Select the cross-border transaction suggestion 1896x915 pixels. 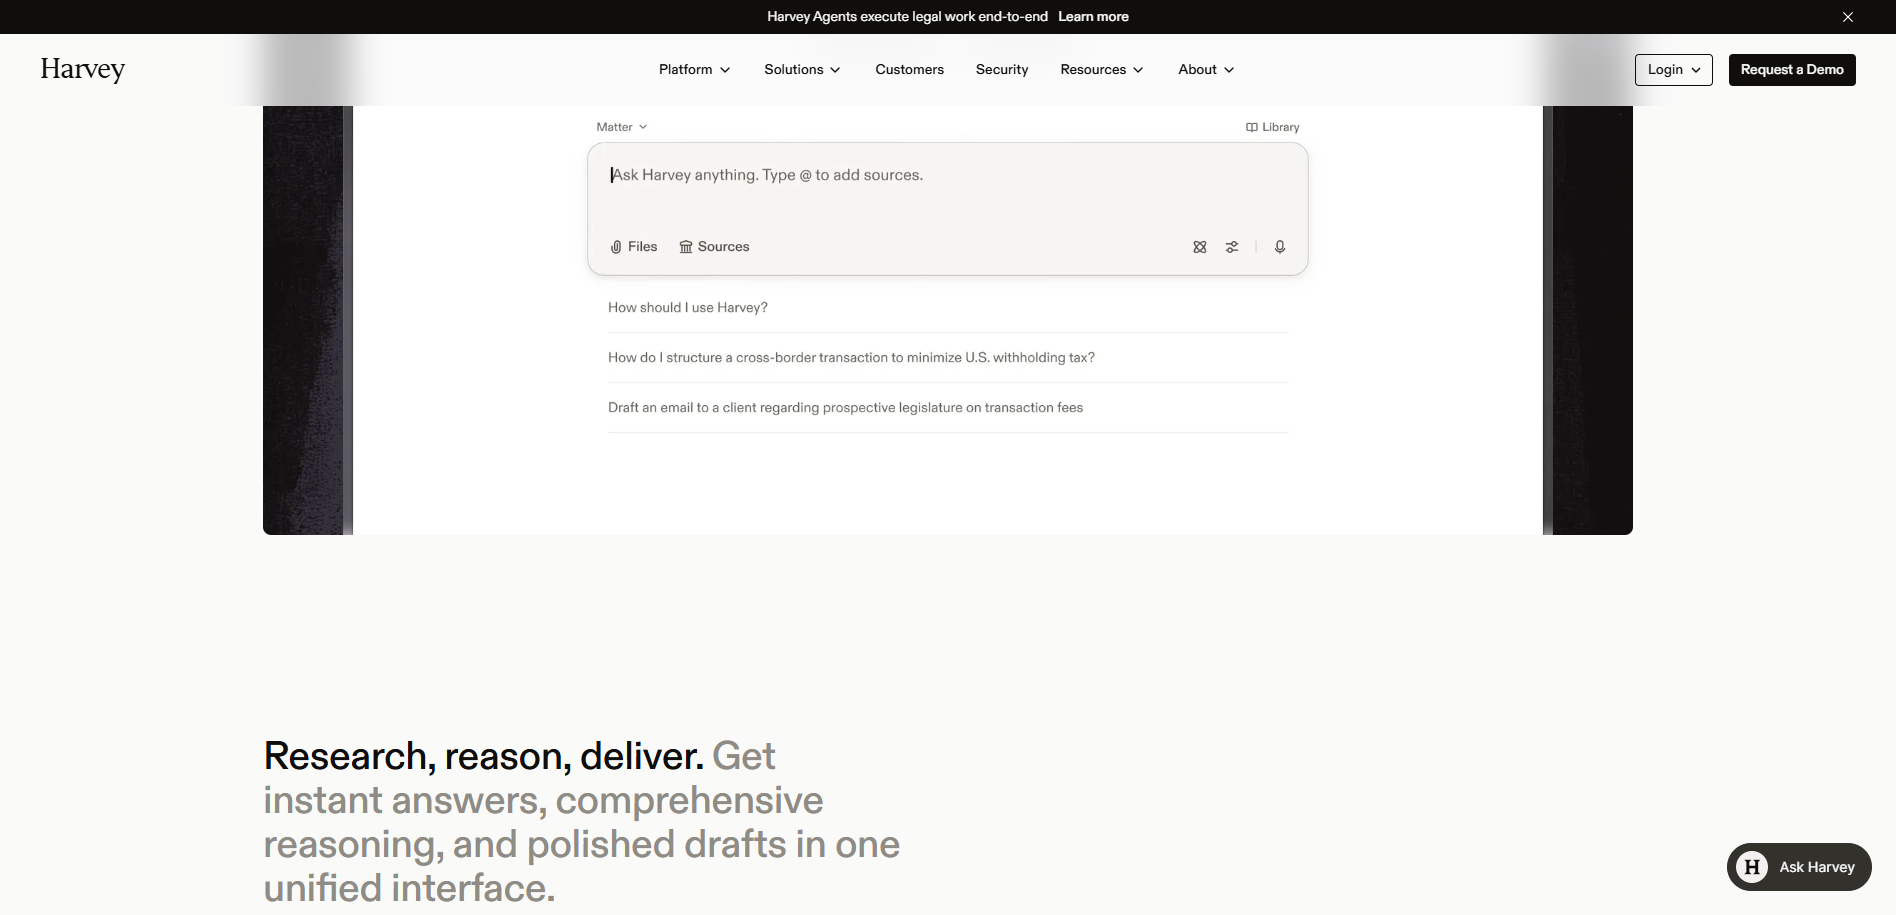947,358
